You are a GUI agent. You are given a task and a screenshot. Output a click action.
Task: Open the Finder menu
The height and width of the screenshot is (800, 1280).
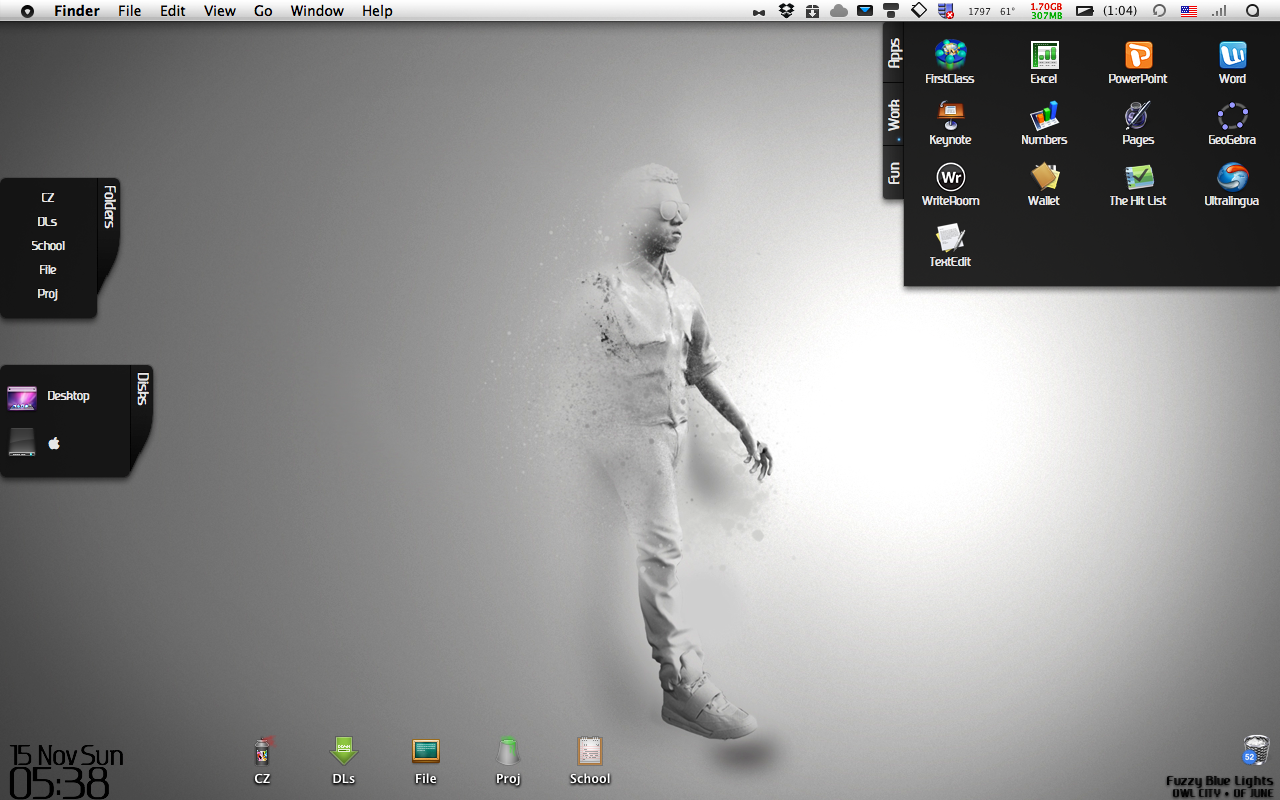pos(77,11)
